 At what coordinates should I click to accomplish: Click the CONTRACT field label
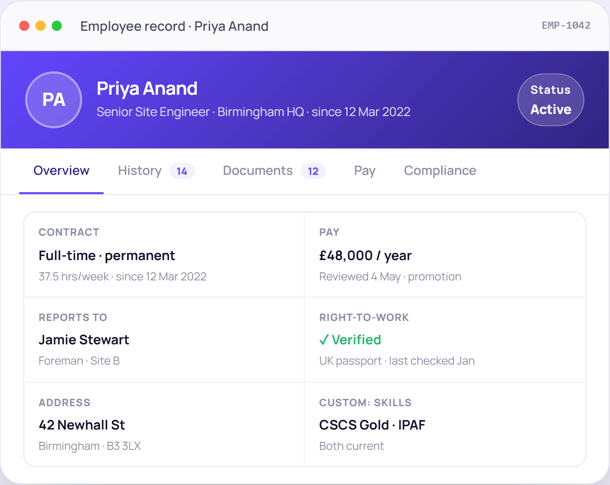click(69, 232)
